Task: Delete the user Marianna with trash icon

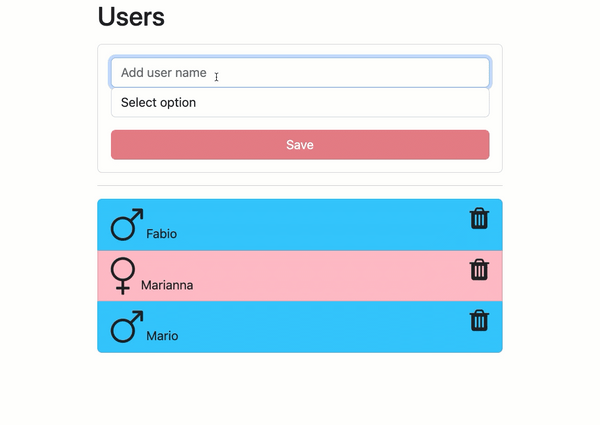Action: pyautogui.click(x=479, y=270)
